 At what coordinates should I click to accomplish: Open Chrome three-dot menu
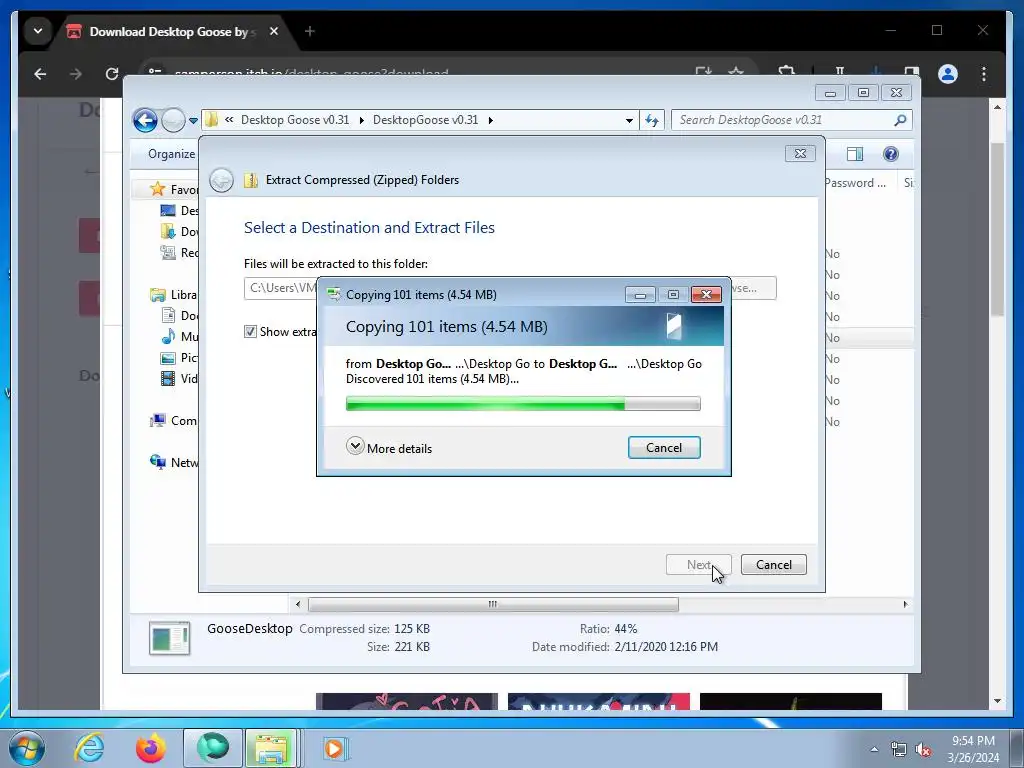click(984, 74)
